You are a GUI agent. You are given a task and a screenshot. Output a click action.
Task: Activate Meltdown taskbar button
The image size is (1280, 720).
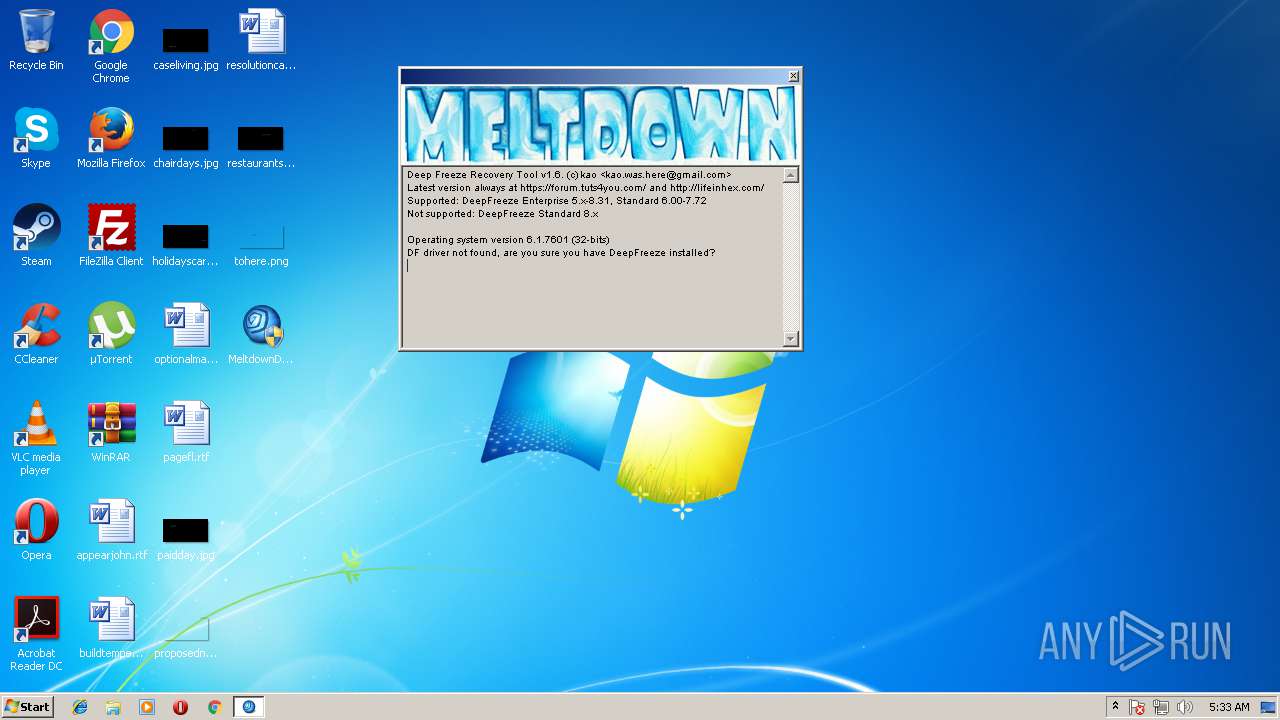click(249, 707)
